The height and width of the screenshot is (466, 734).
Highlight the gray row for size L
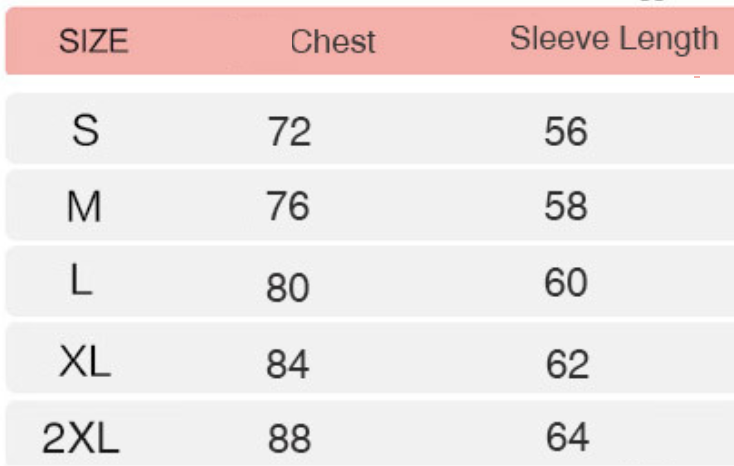(x=430, y=284)
